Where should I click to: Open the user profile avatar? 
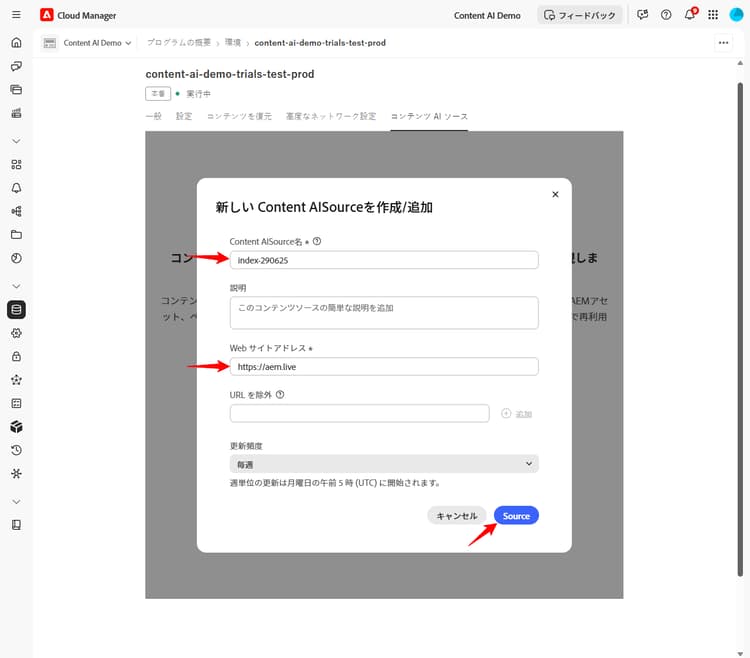pyautogui.click(x=736, y=15)
